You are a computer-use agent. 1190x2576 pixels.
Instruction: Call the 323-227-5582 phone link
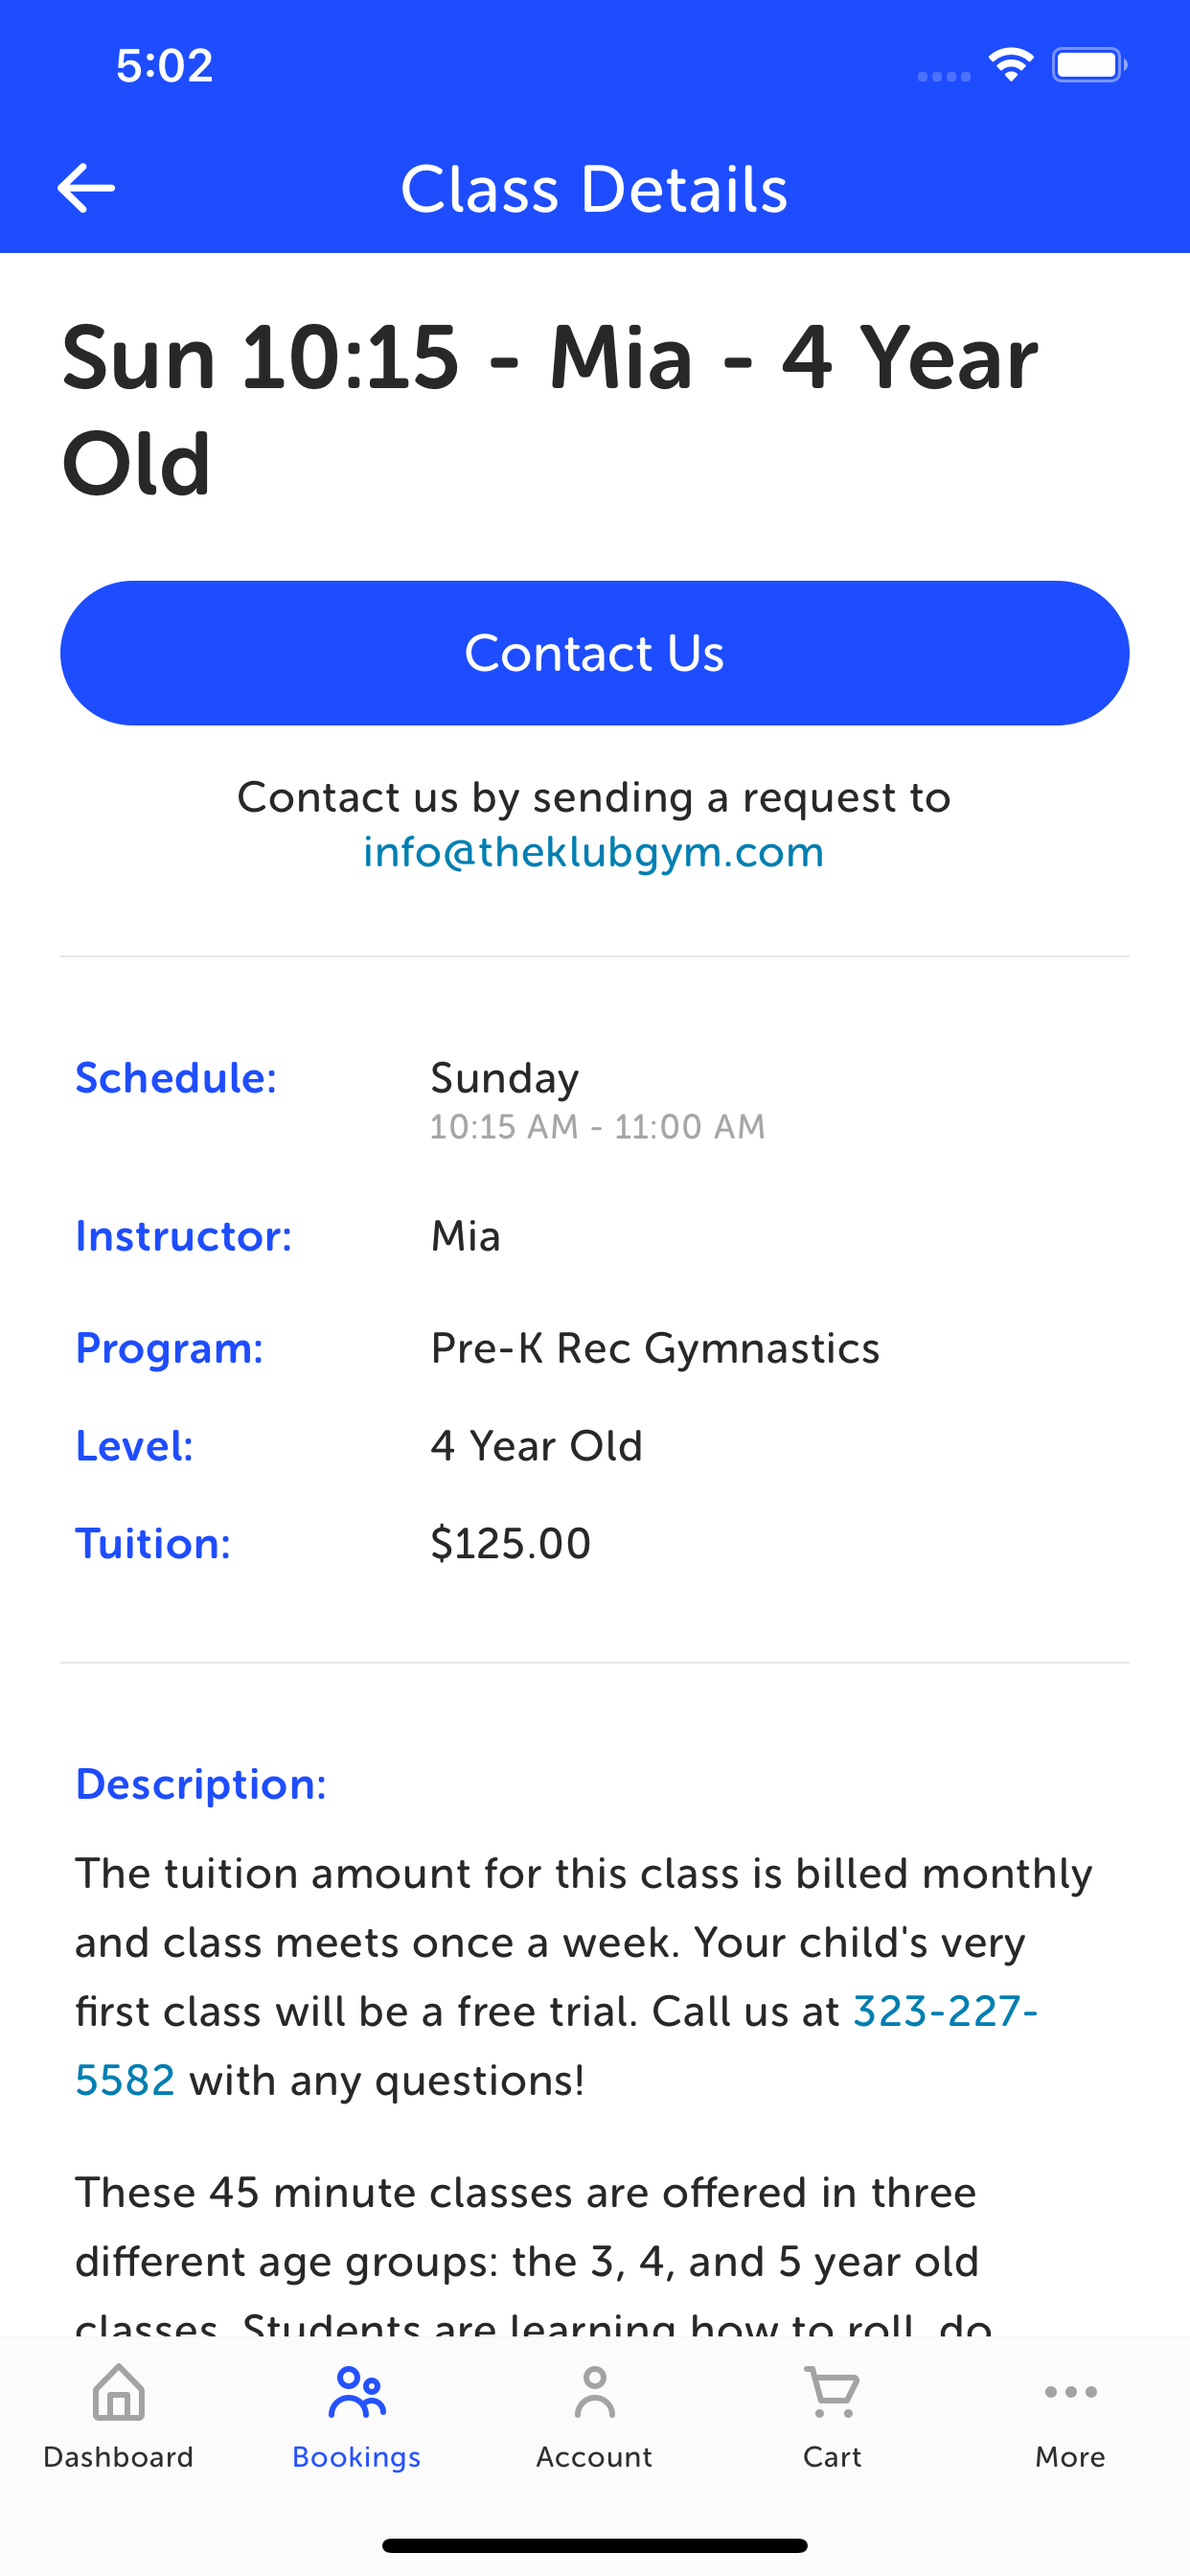pyautogui.click(x=945, y=2011)
